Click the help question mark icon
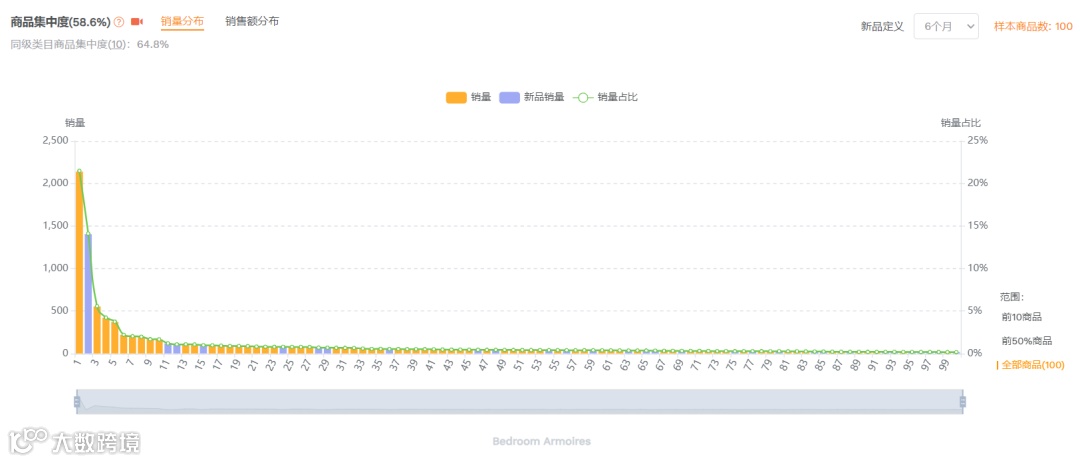 tap(119, 22)
